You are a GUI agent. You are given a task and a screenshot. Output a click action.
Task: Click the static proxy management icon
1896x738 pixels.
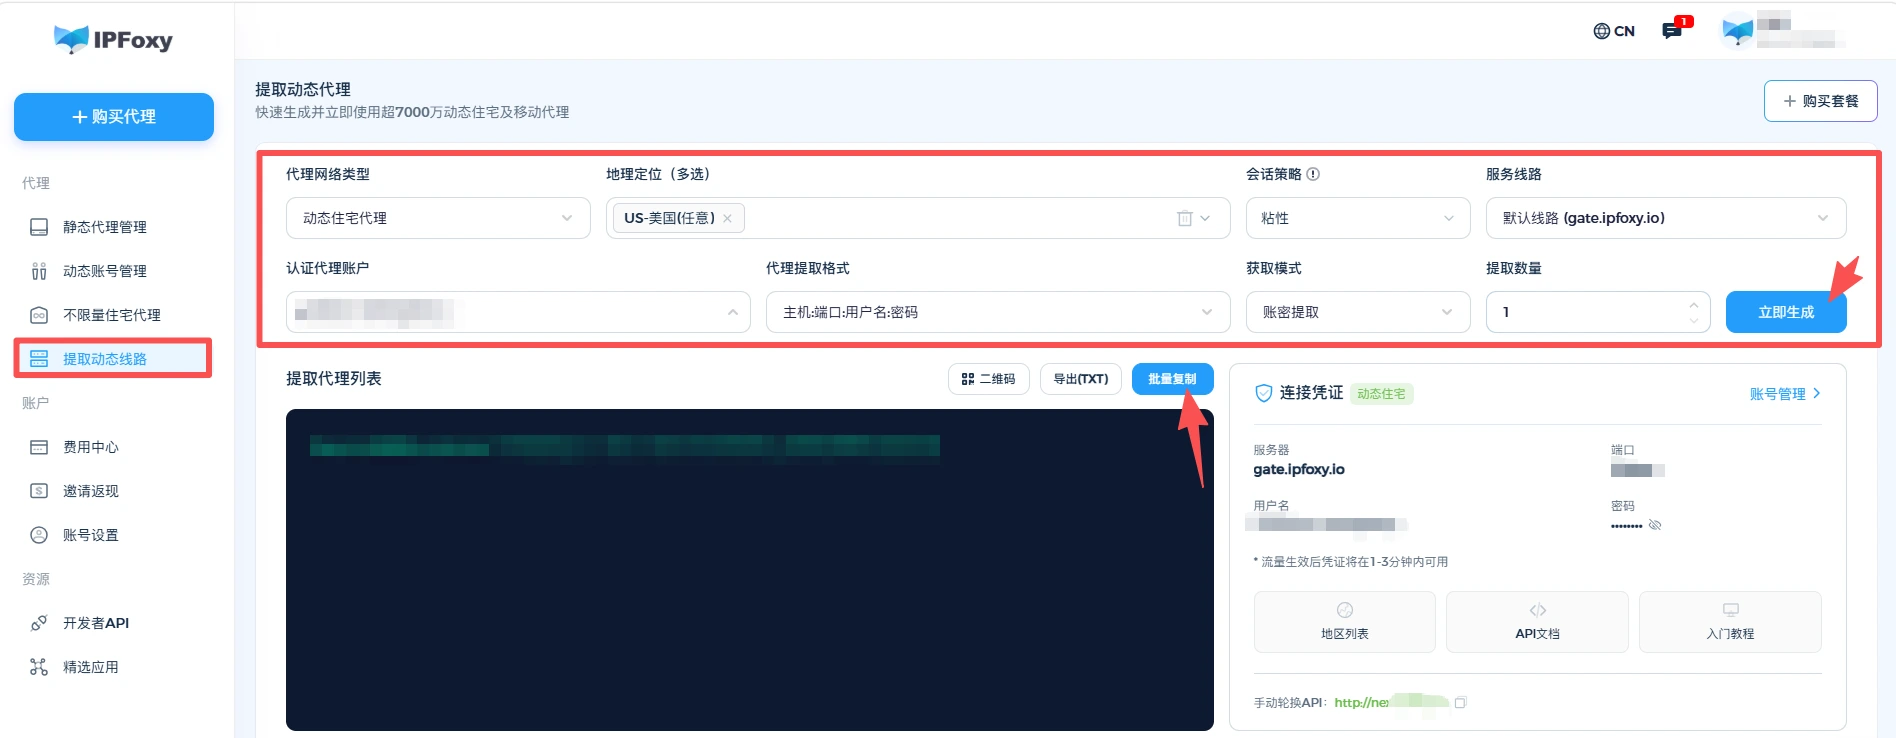39,227
